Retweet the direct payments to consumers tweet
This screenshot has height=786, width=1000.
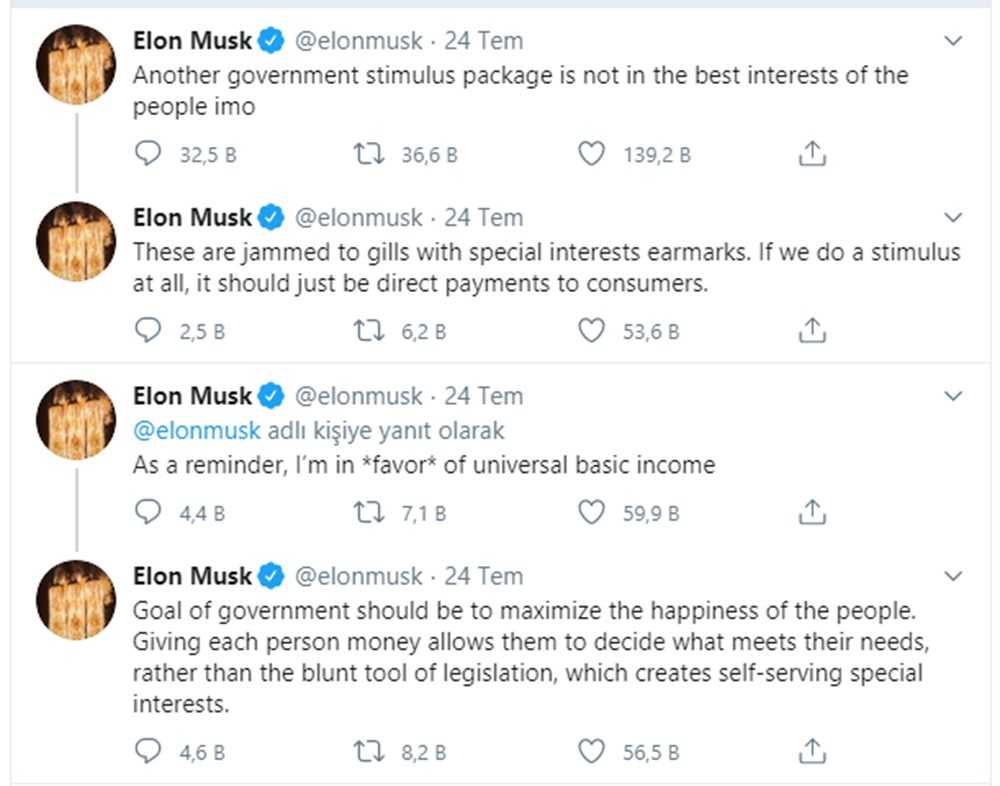click(x=368, y=331)
